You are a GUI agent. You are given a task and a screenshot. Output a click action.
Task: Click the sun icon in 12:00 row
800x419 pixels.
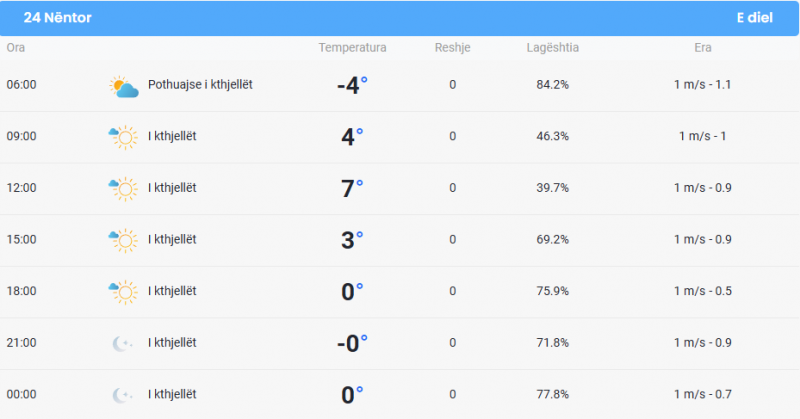point(123,189)
